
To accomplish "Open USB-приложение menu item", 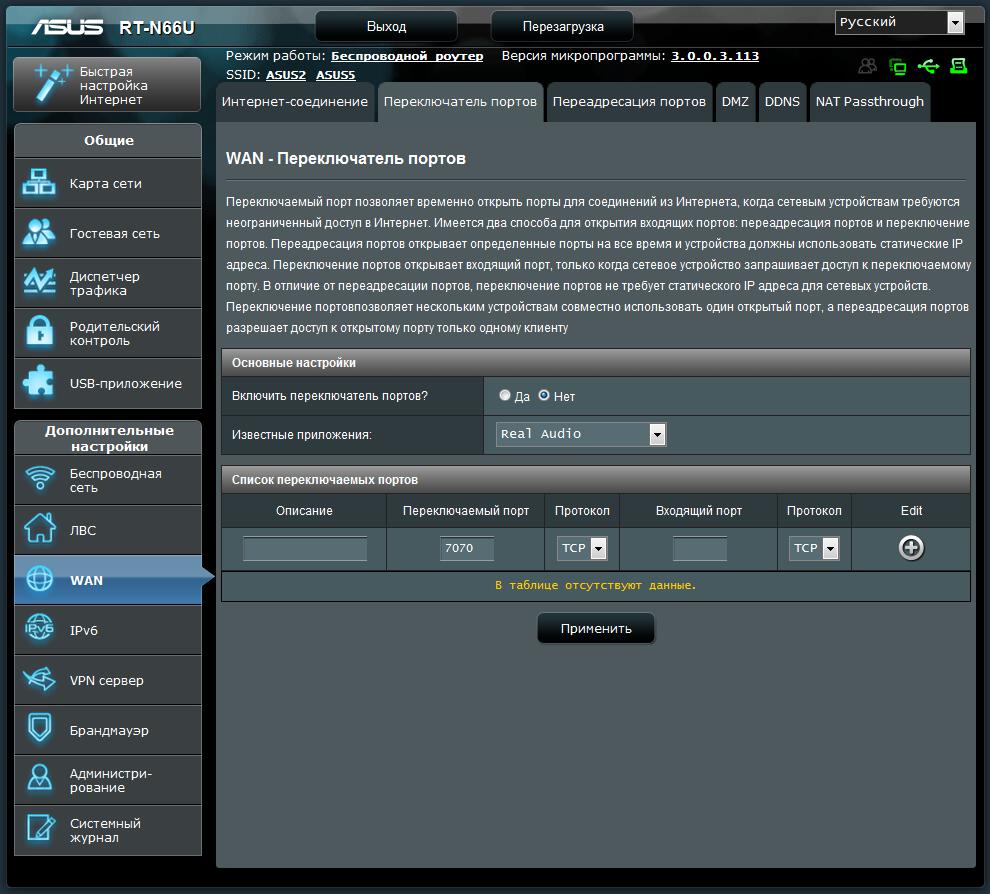I will [108, 383].
